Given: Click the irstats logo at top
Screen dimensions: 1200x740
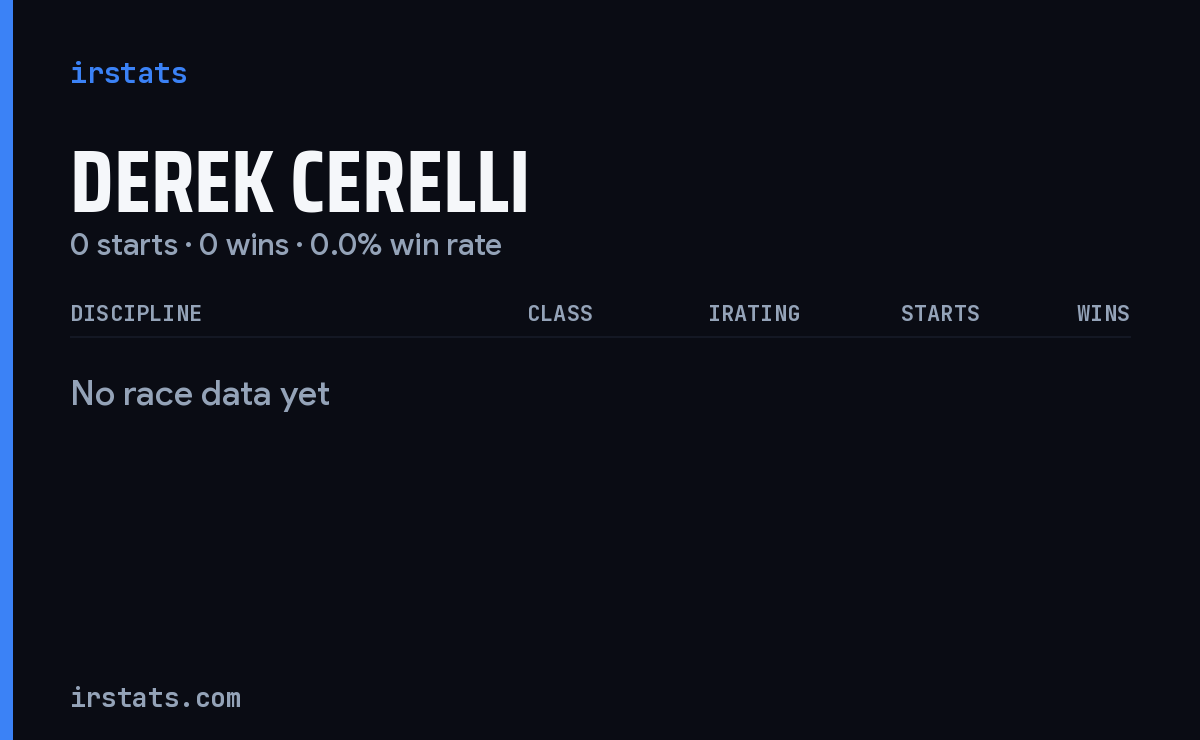Looking at the screenshot, I should (x=129, y=73).
